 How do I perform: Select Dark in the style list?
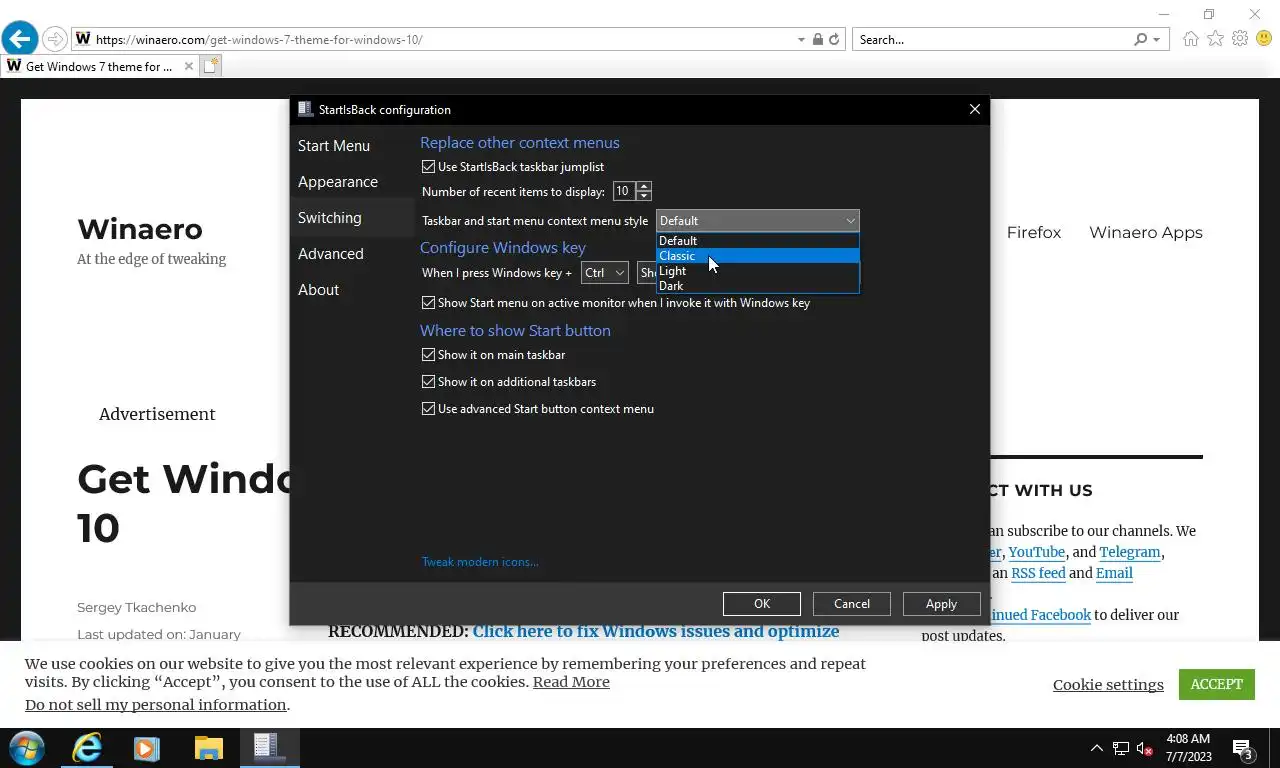pos(757,286)
